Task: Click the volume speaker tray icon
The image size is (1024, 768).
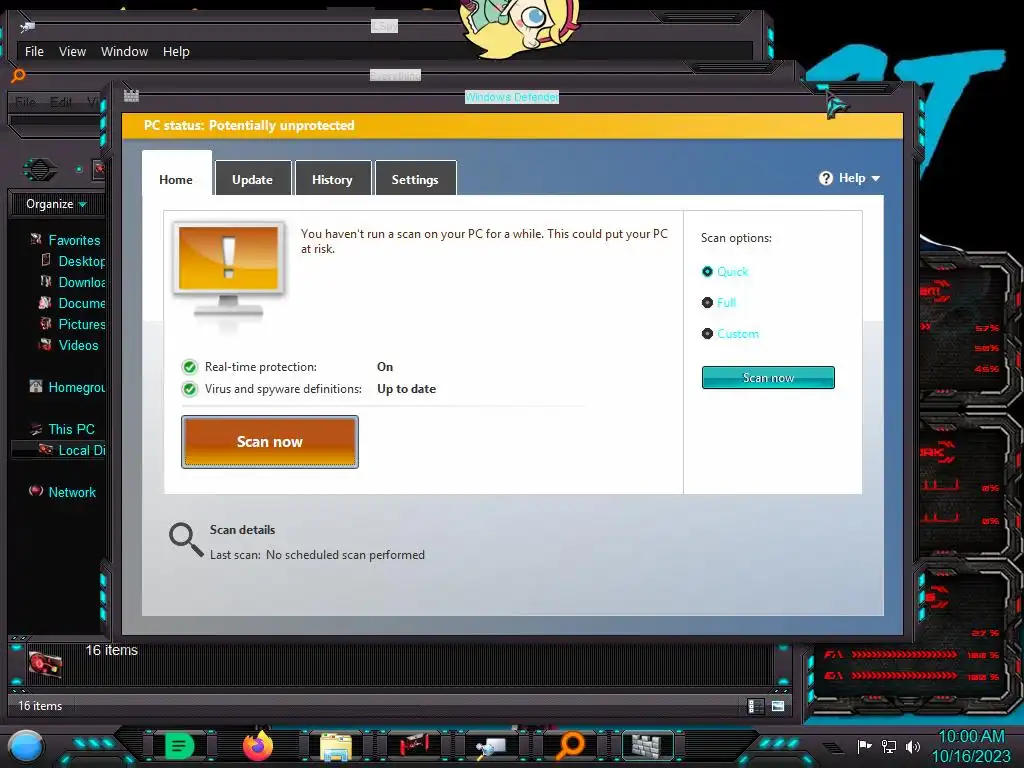Action: point(912,746)
